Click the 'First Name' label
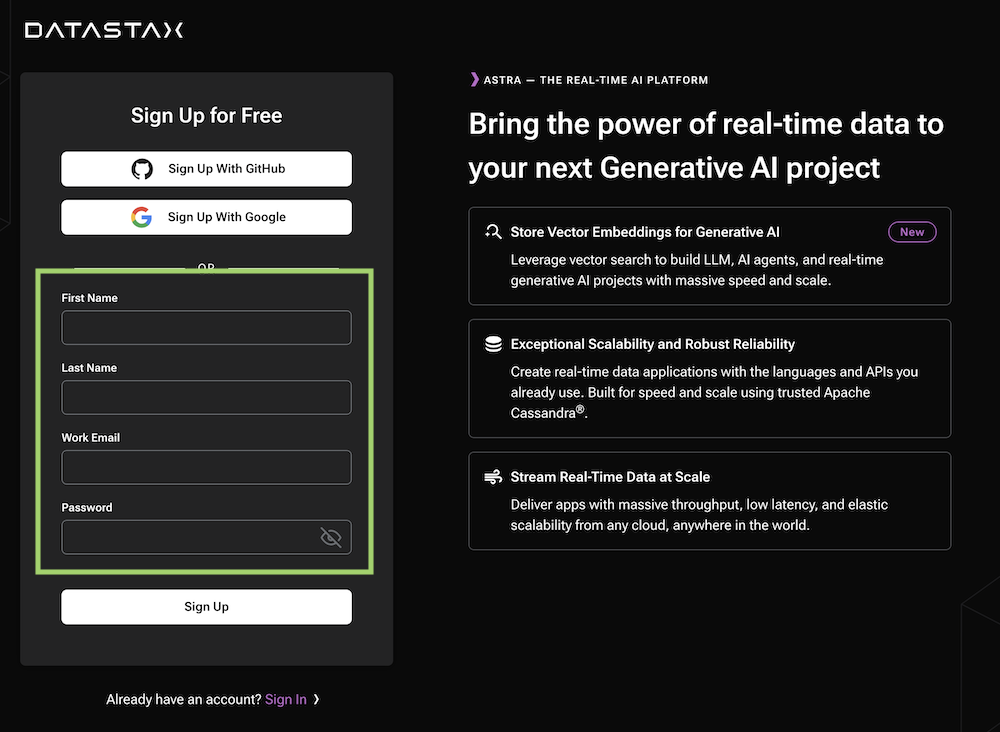This screenshot has height=732, width=1000. tap(89, 298)
